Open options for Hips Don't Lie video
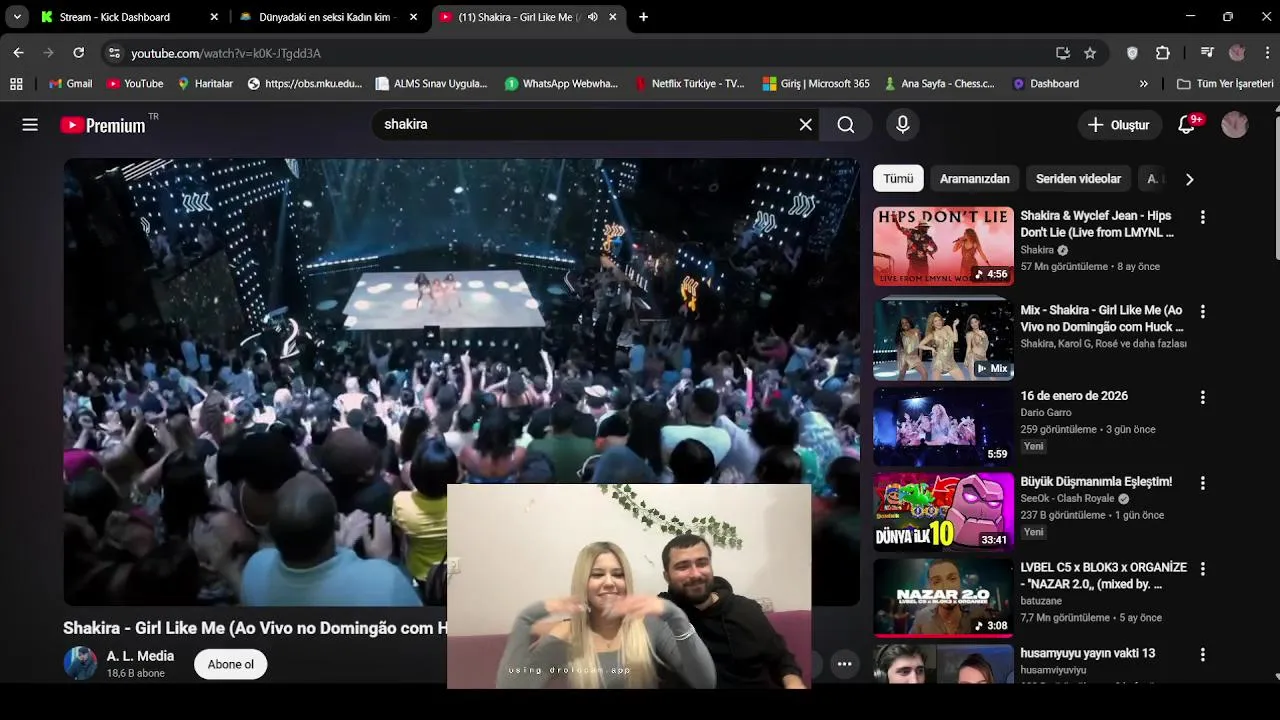This screenshot has width=1280, height=720. (1203, 217)
